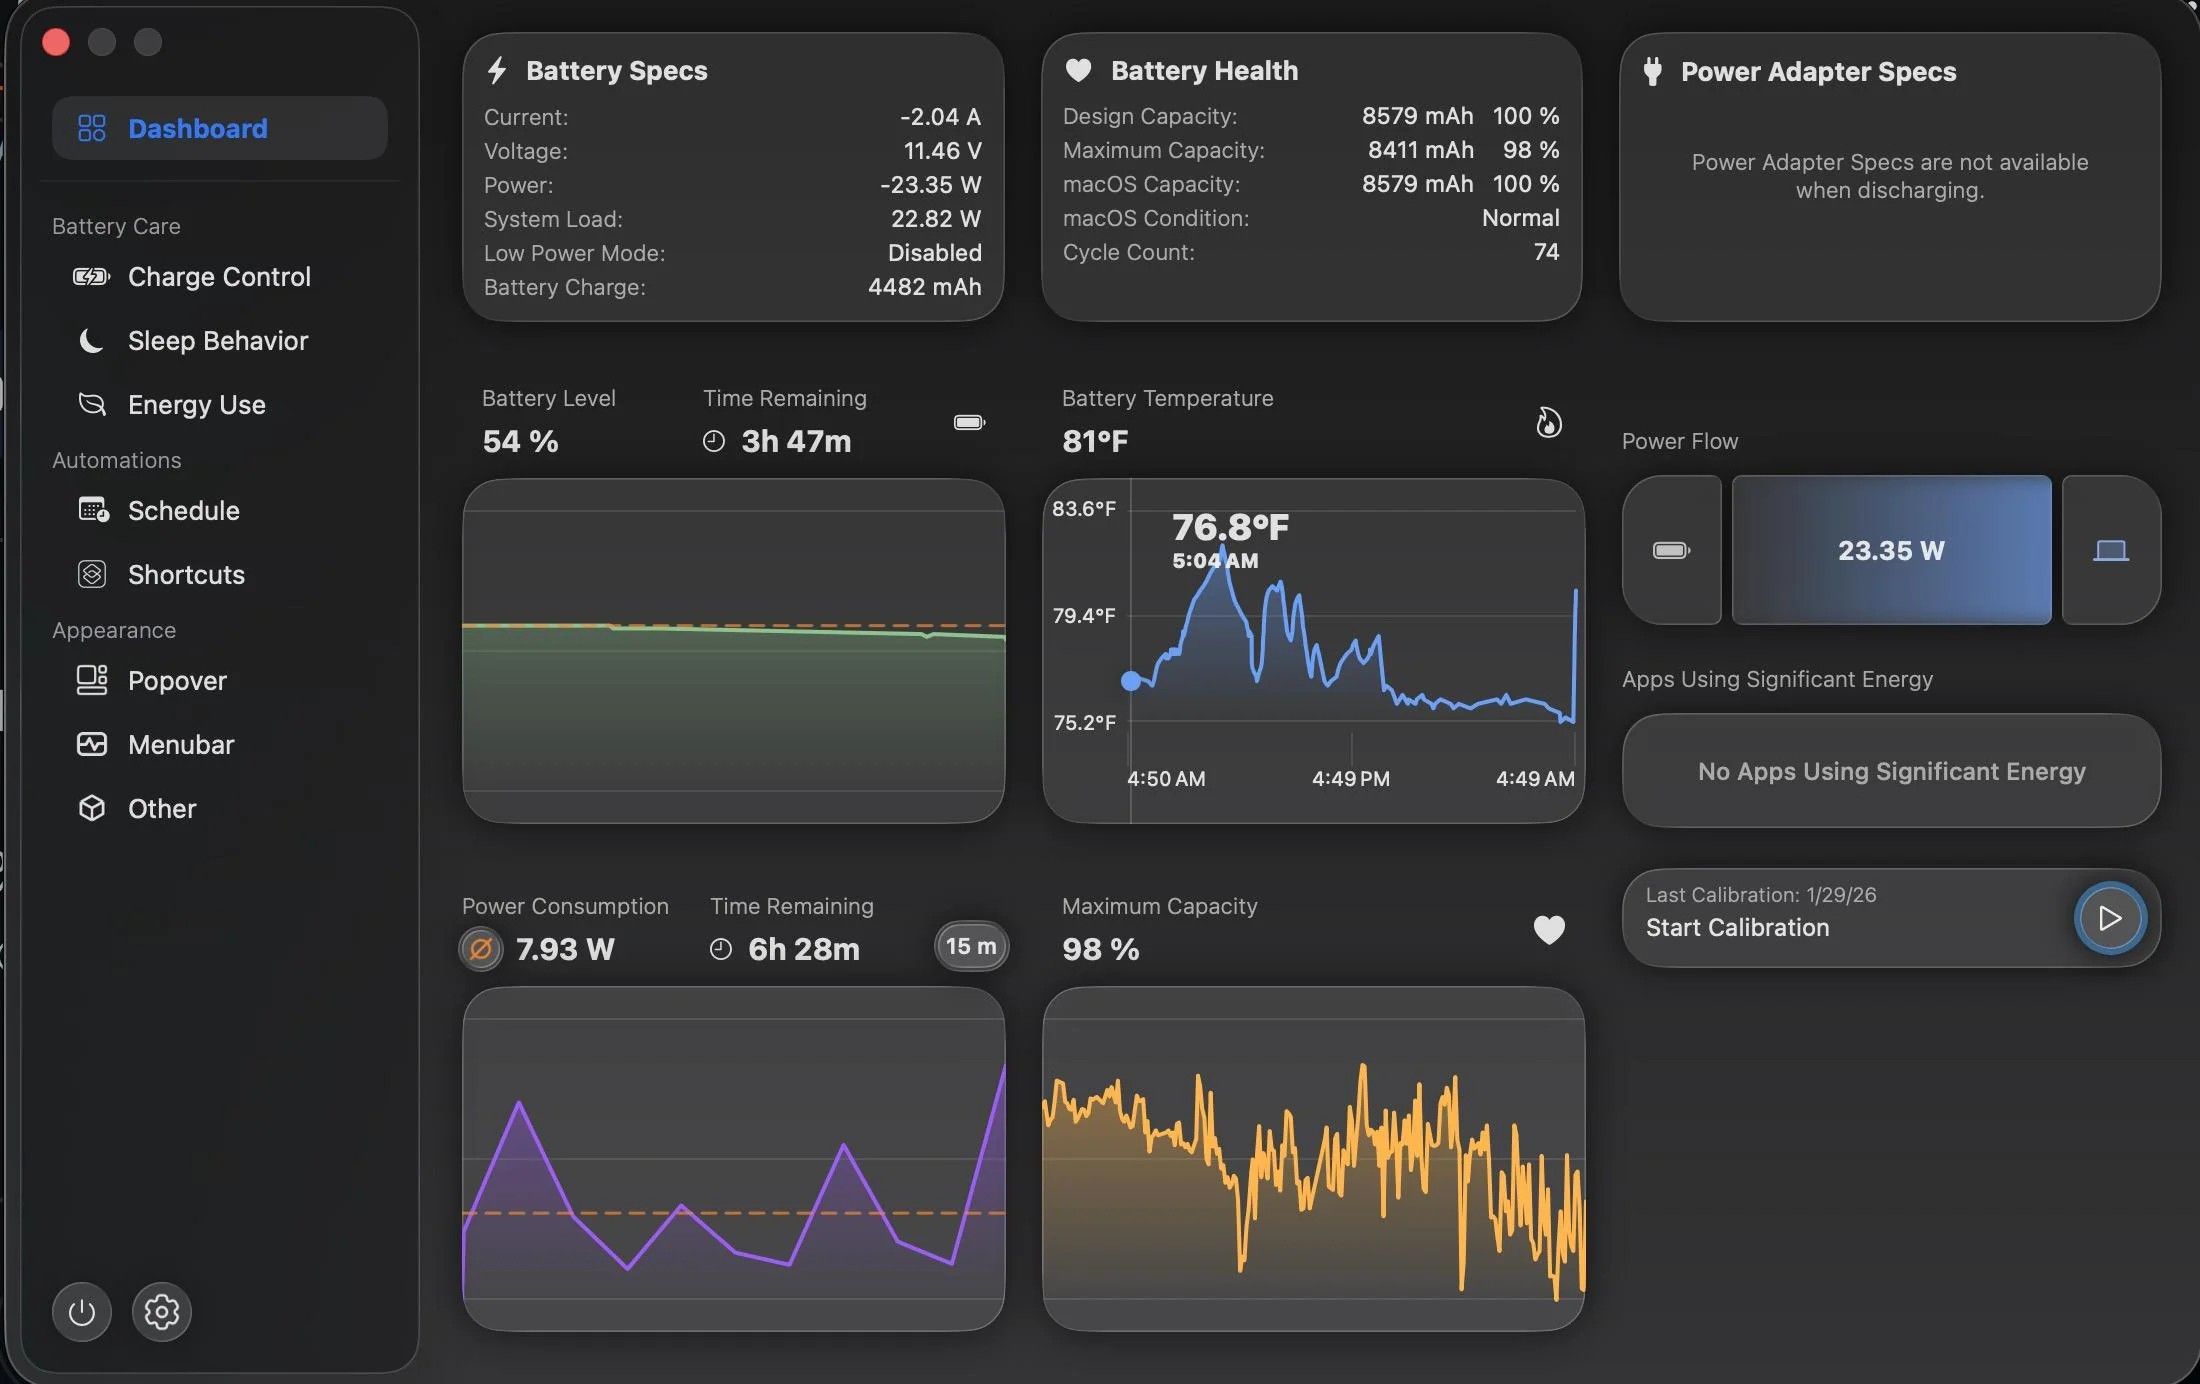The image size is (2200, 1384).
Task: Click the 23.35 W power flow bar
Action: [x=1891, y=550]
